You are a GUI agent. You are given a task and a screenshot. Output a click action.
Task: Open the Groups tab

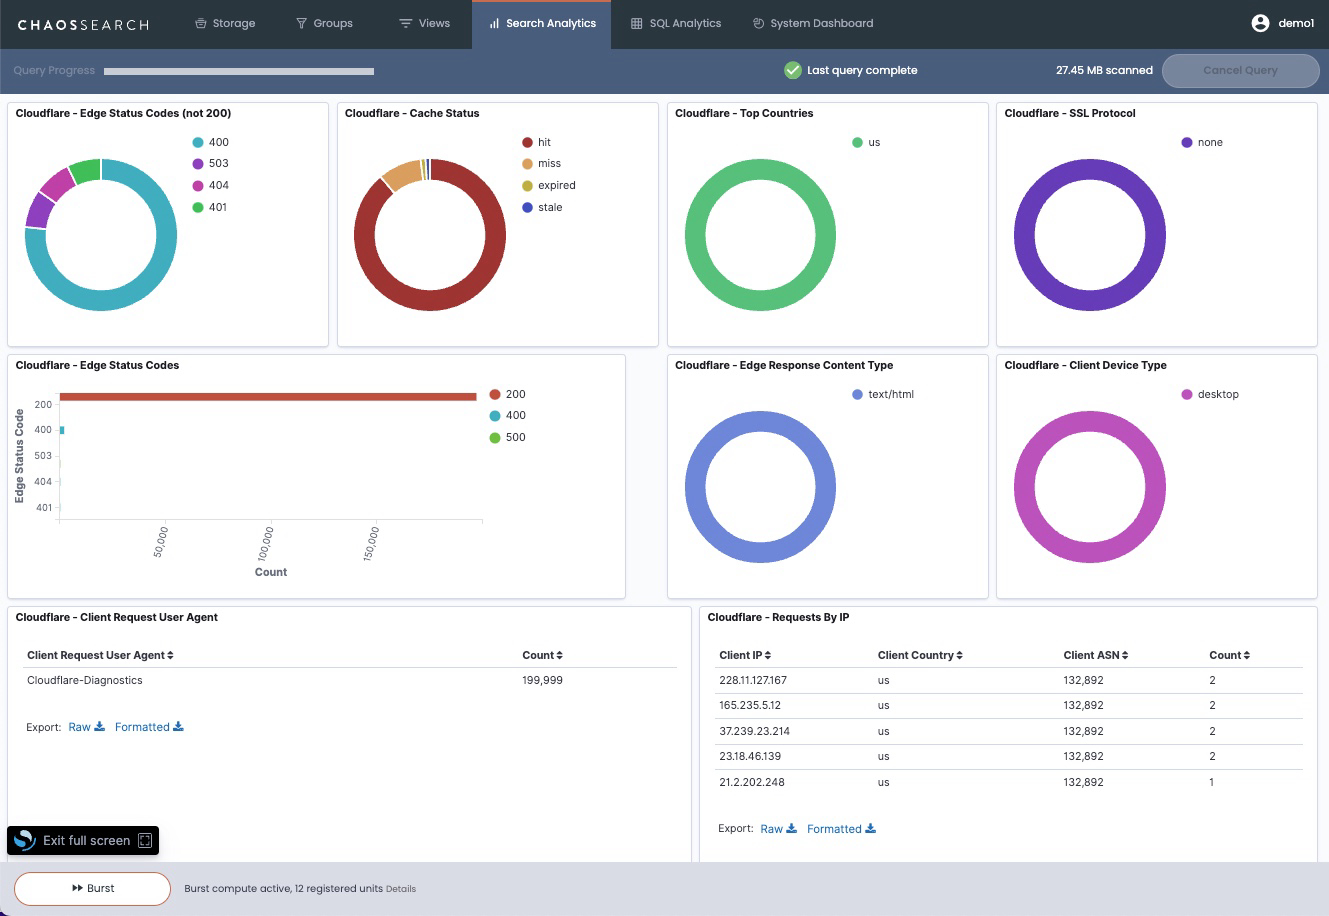324,23
